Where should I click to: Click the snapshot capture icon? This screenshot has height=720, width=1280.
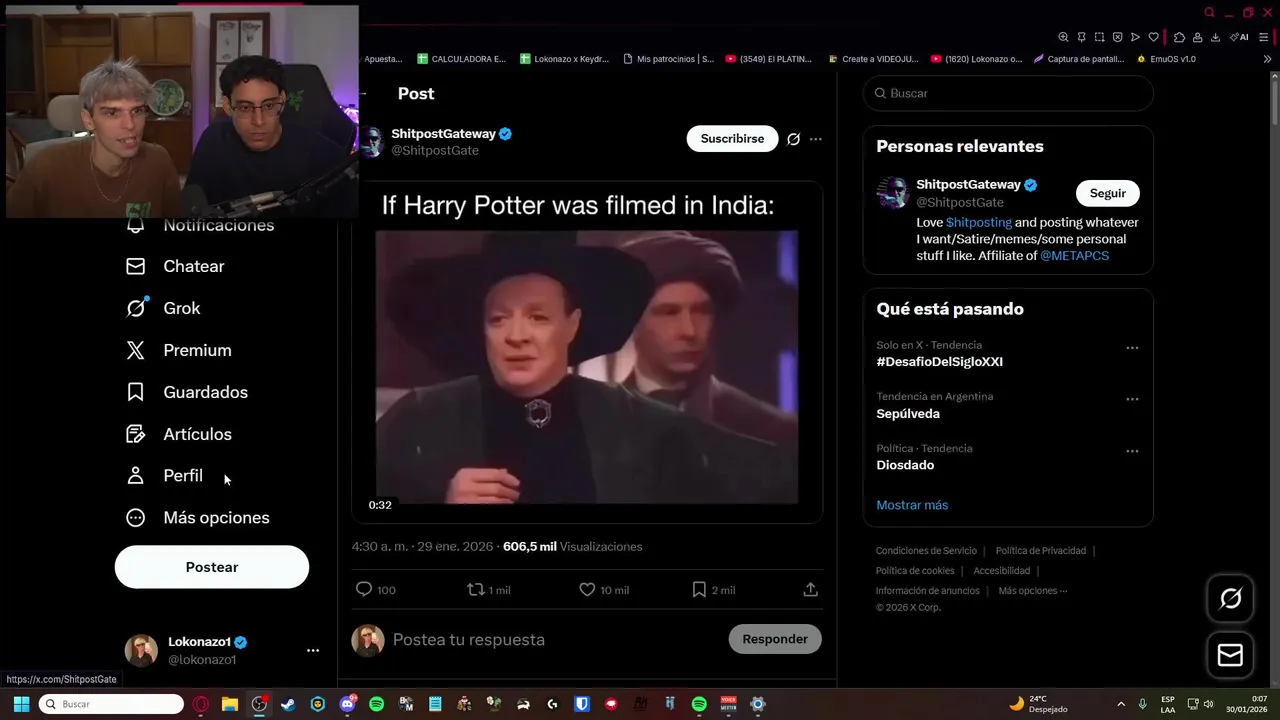pyautogui.click(x=1099, y=37)
